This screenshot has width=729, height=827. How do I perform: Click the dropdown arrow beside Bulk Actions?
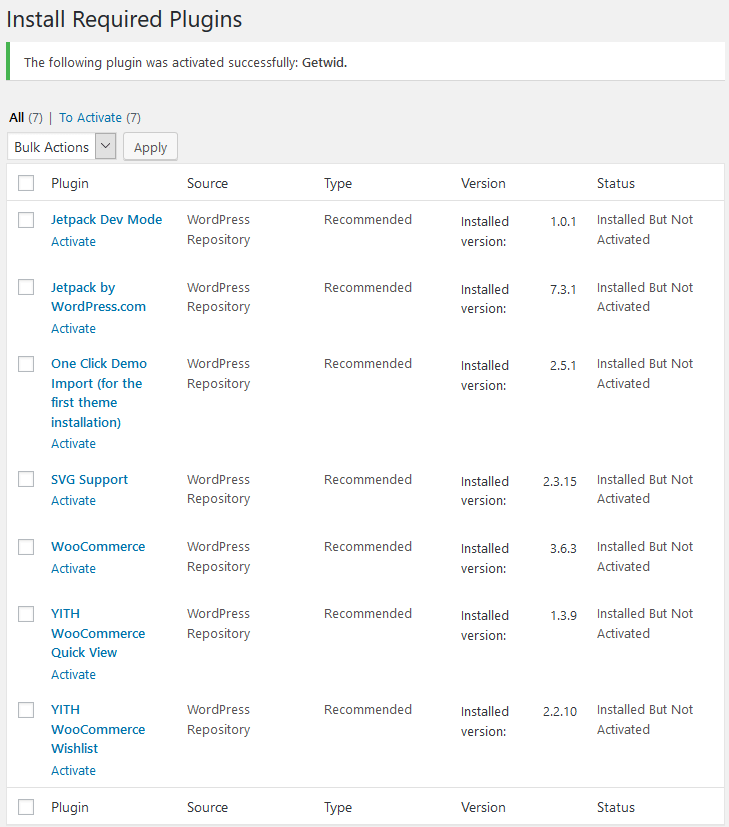tap(105, 146)
